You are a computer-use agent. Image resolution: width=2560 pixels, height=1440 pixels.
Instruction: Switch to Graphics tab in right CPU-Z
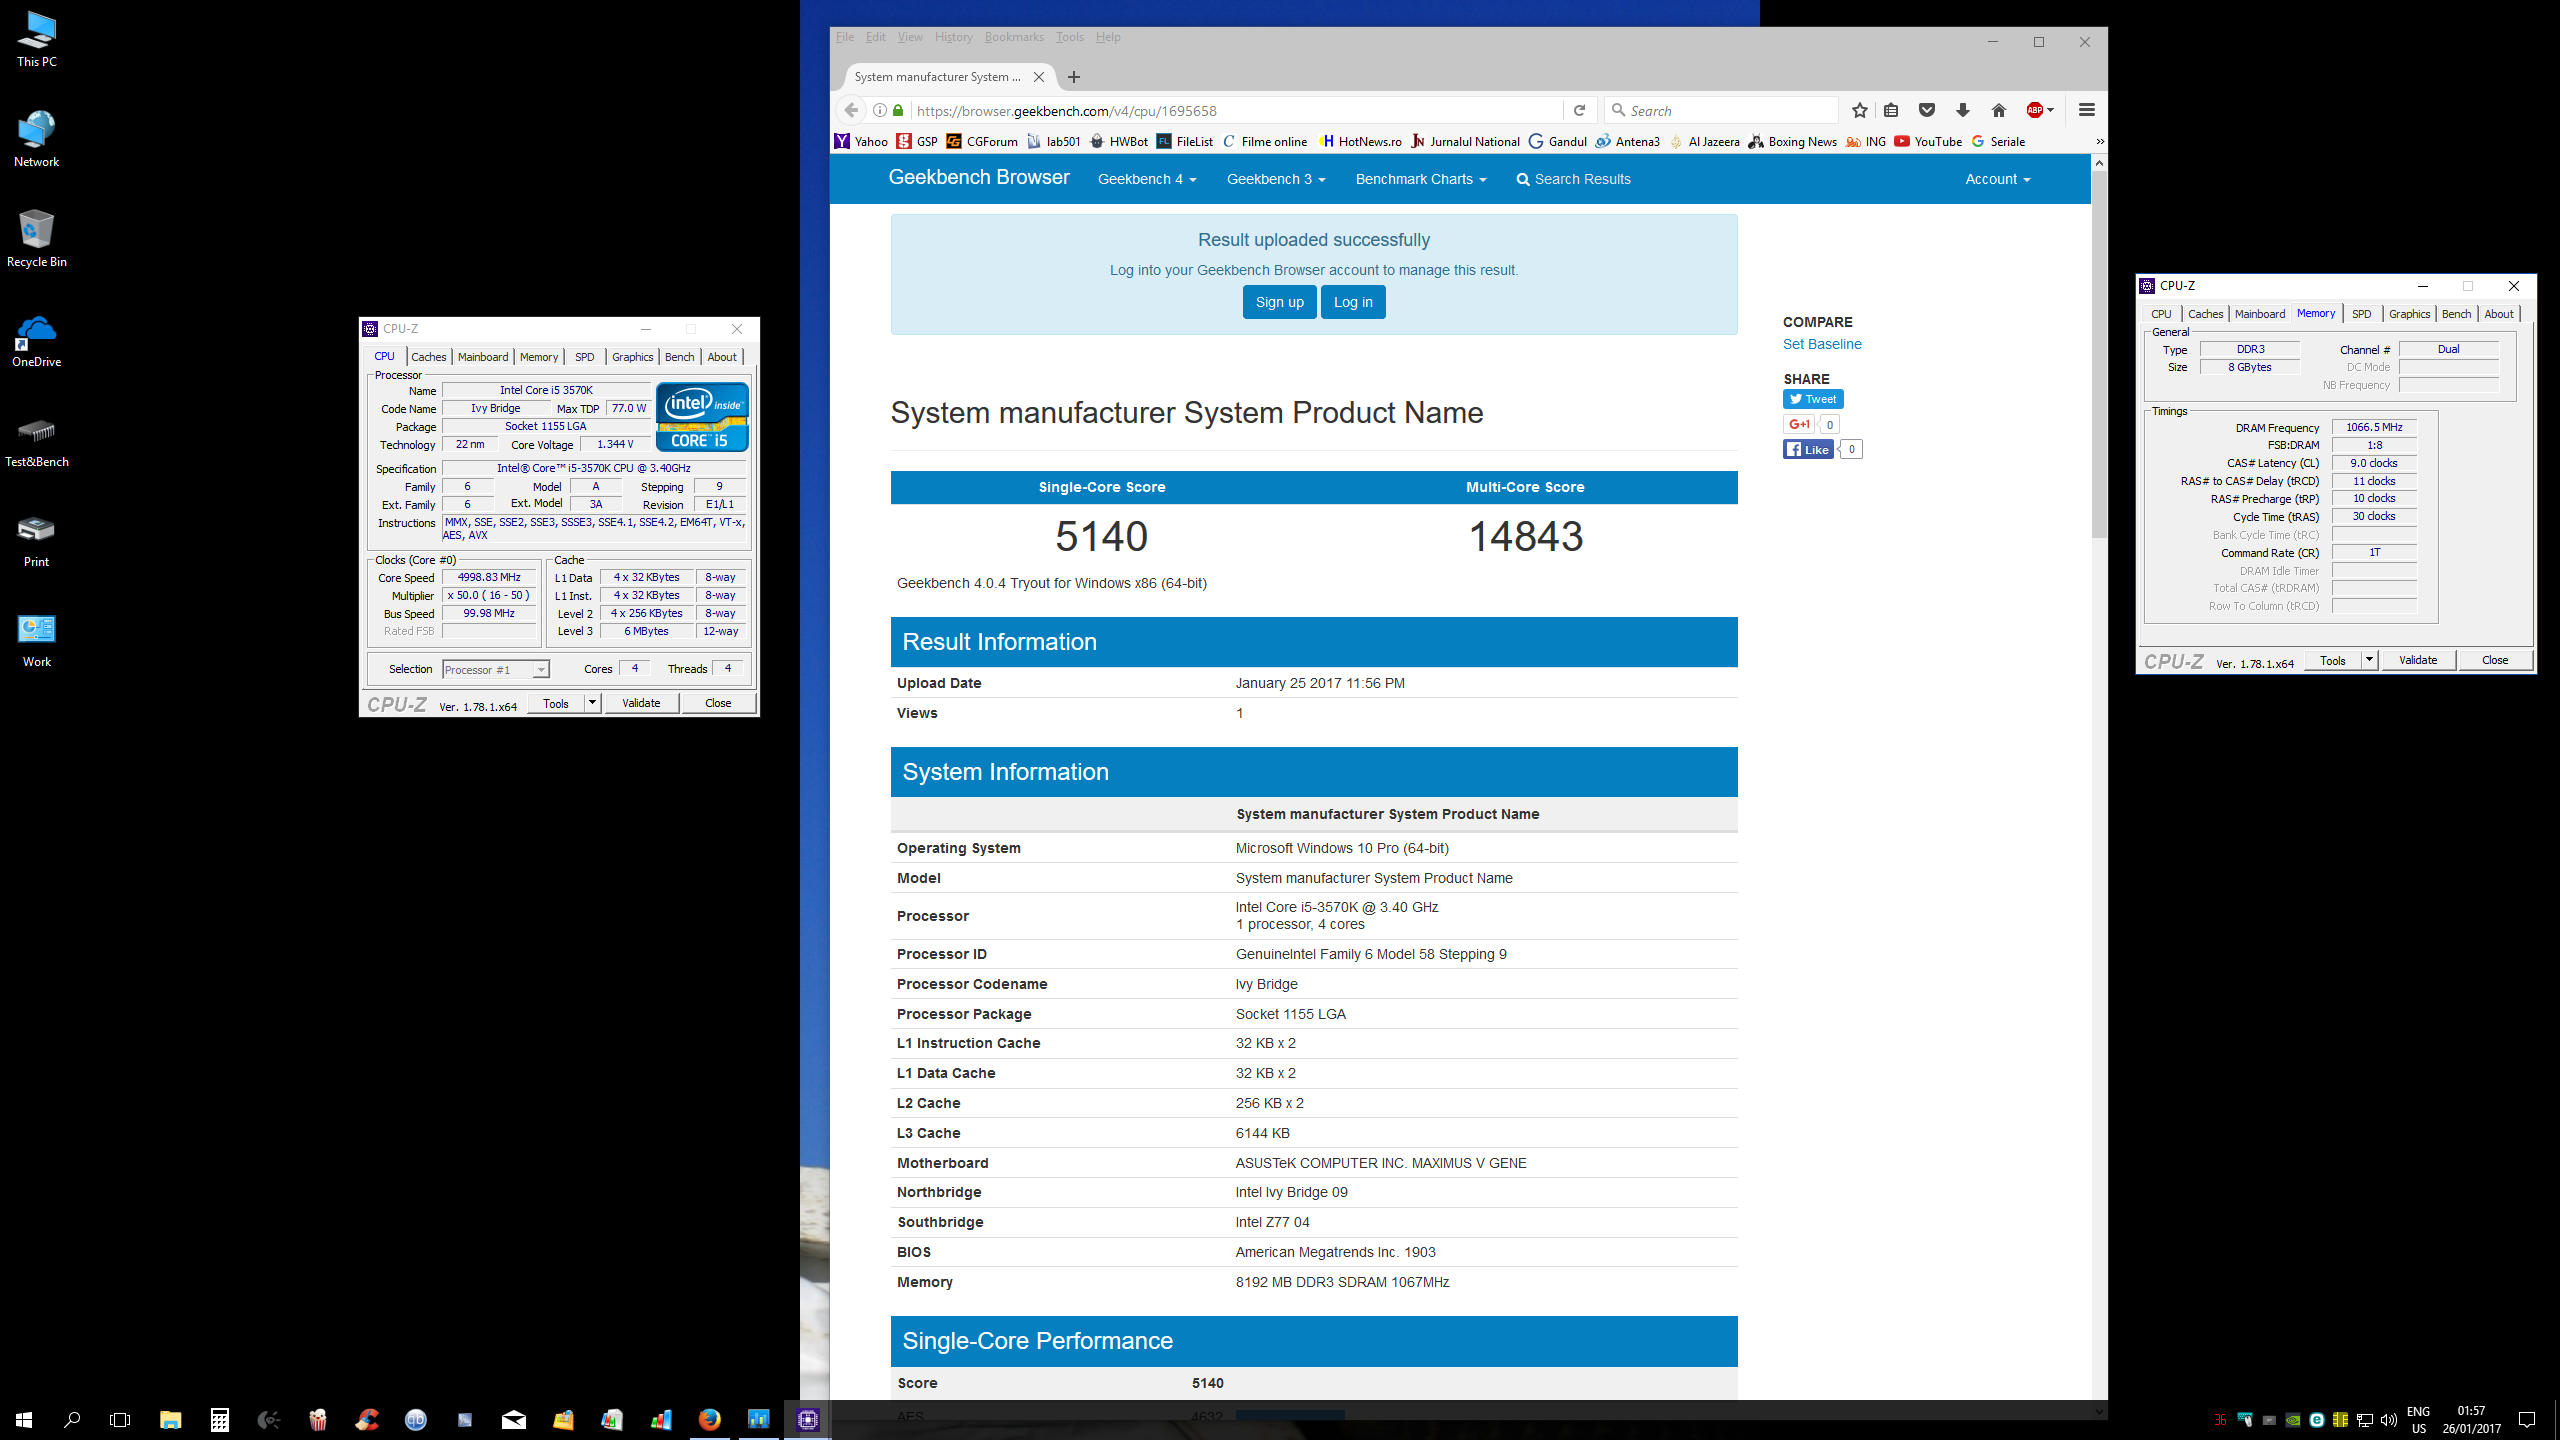pos(2409,314)
